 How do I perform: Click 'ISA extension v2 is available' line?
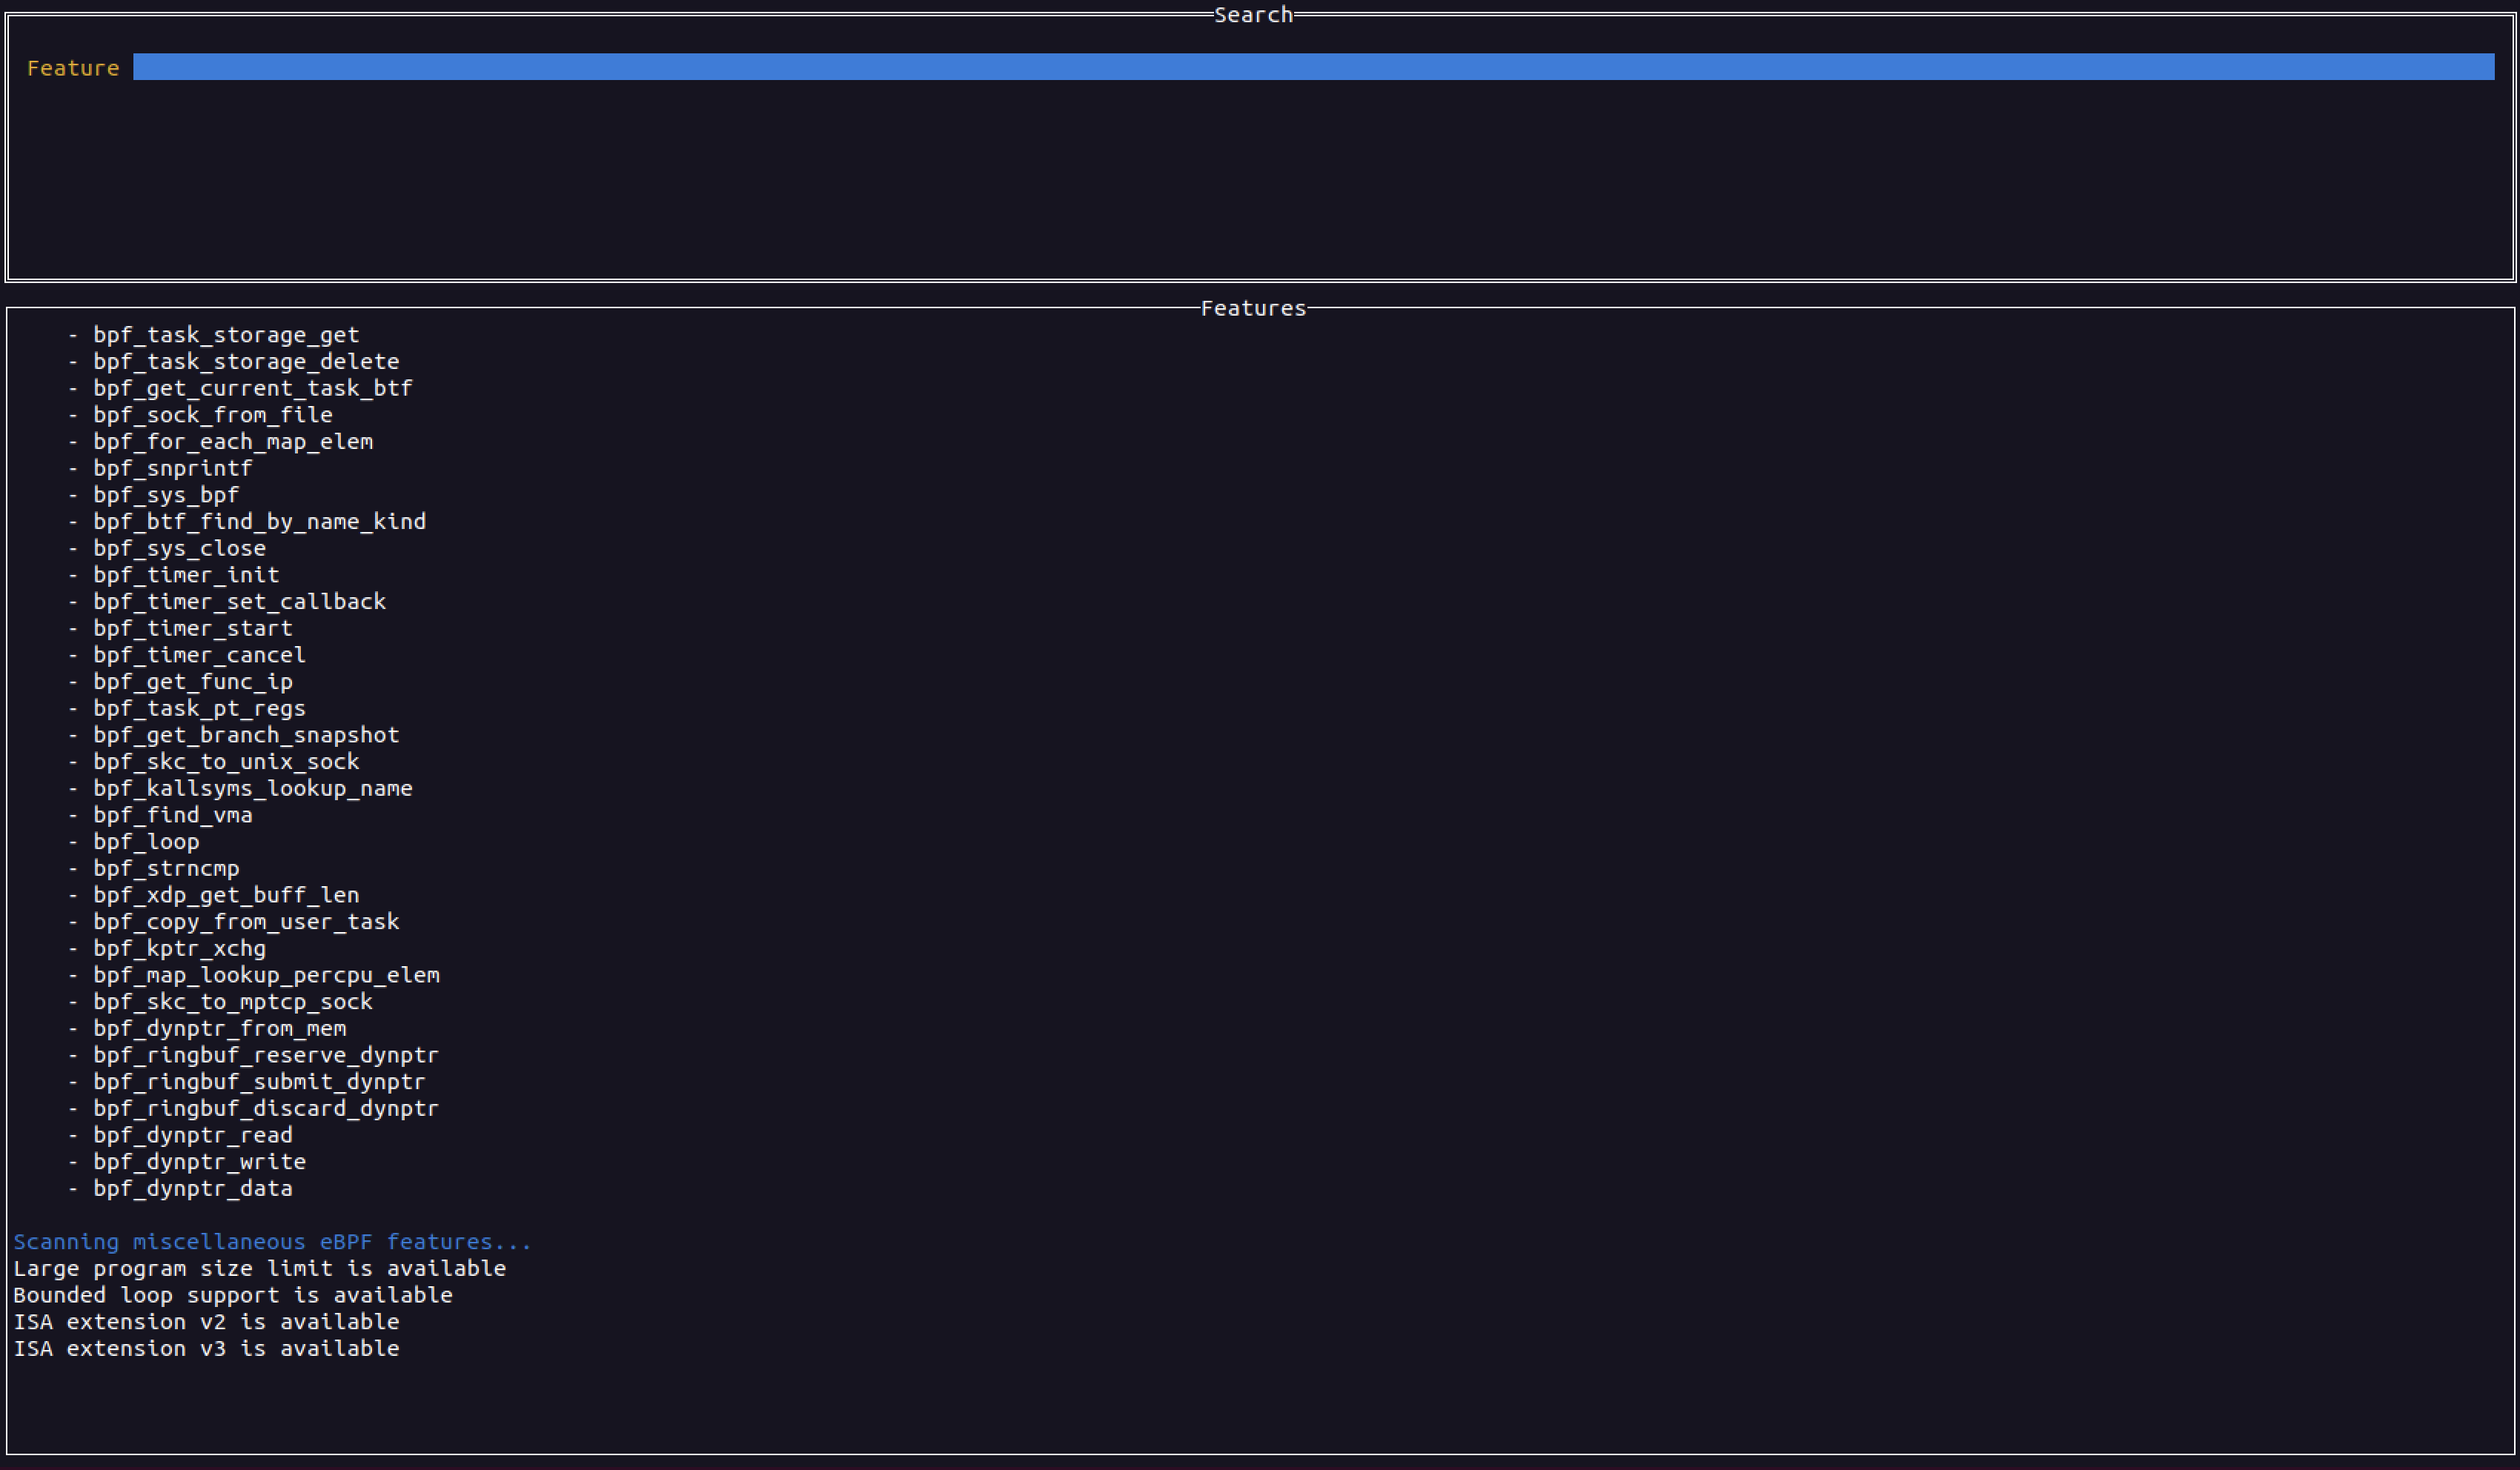(x=206, y=1321)
